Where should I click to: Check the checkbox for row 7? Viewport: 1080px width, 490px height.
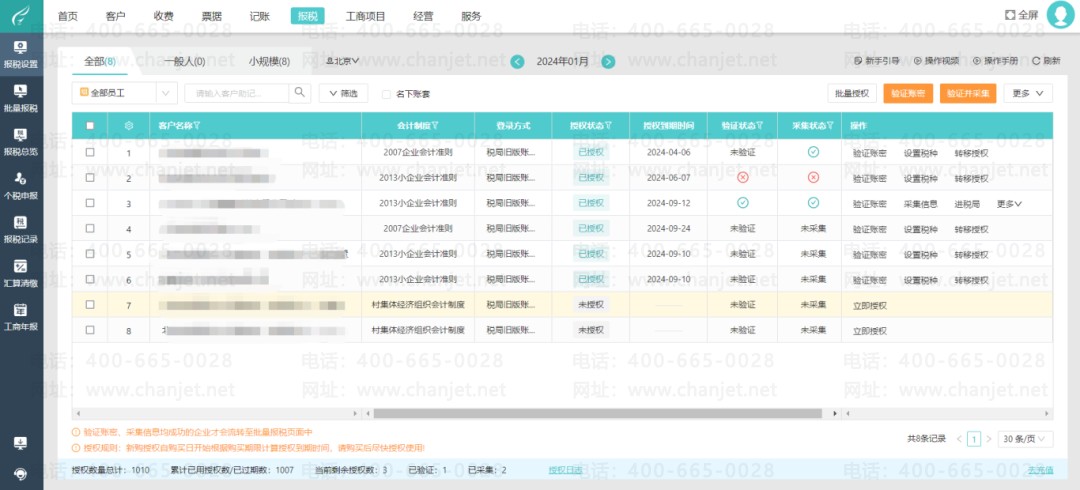coord(90,305)
